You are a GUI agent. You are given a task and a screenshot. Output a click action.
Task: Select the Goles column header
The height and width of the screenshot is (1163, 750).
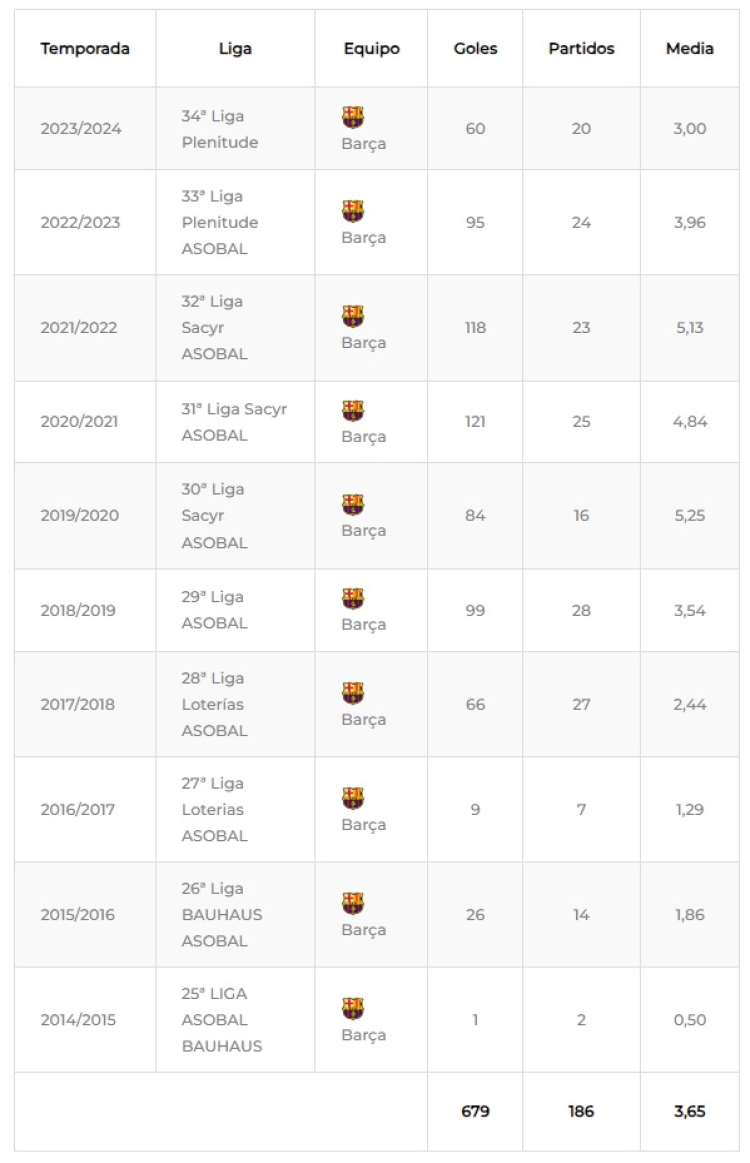[x=475, y=48]
